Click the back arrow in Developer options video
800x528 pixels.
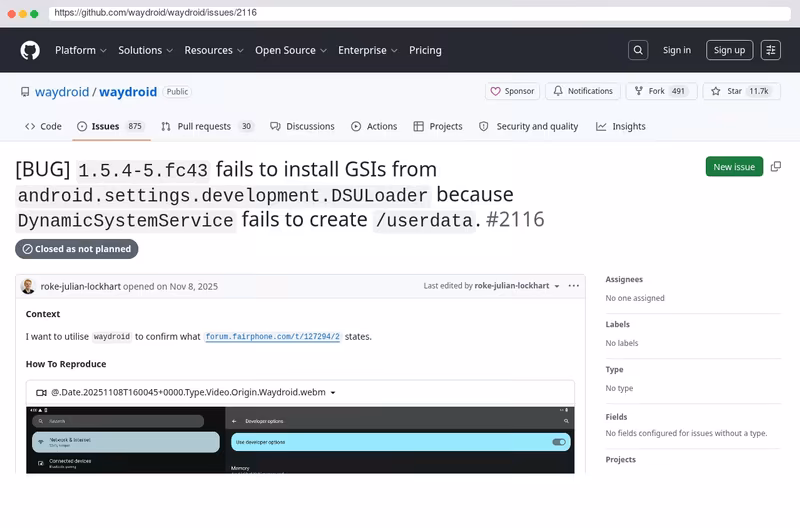click(x=234, y=421)
